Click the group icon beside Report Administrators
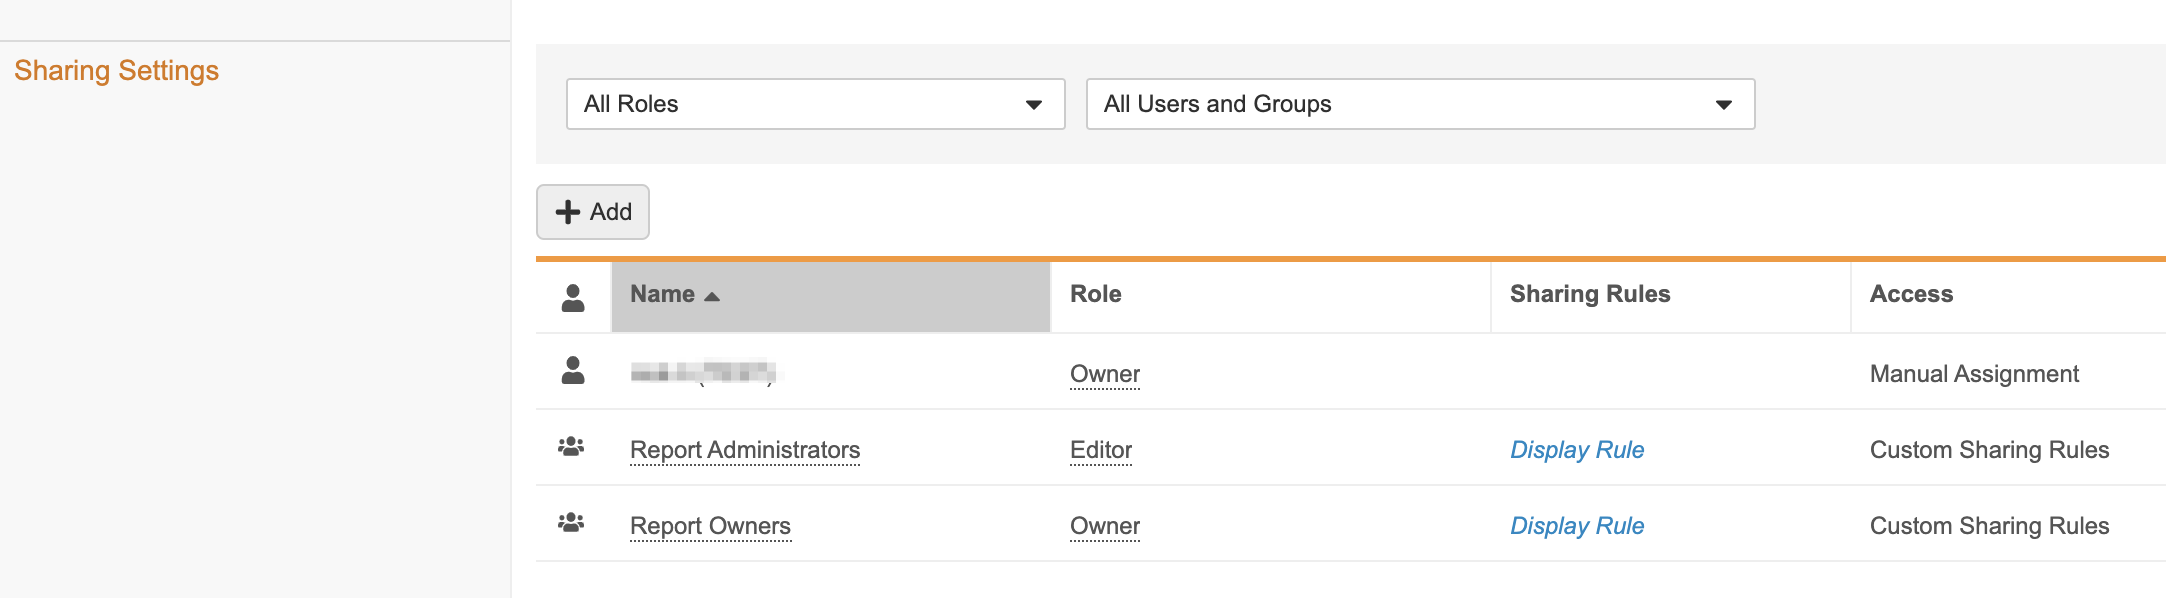 point(571,447)
